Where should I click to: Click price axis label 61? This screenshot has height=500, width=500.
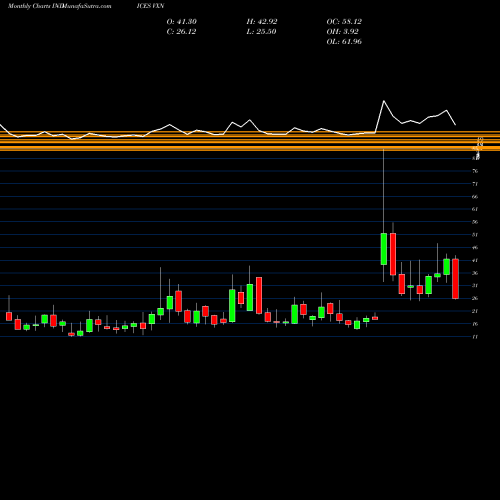pos(475,209)
